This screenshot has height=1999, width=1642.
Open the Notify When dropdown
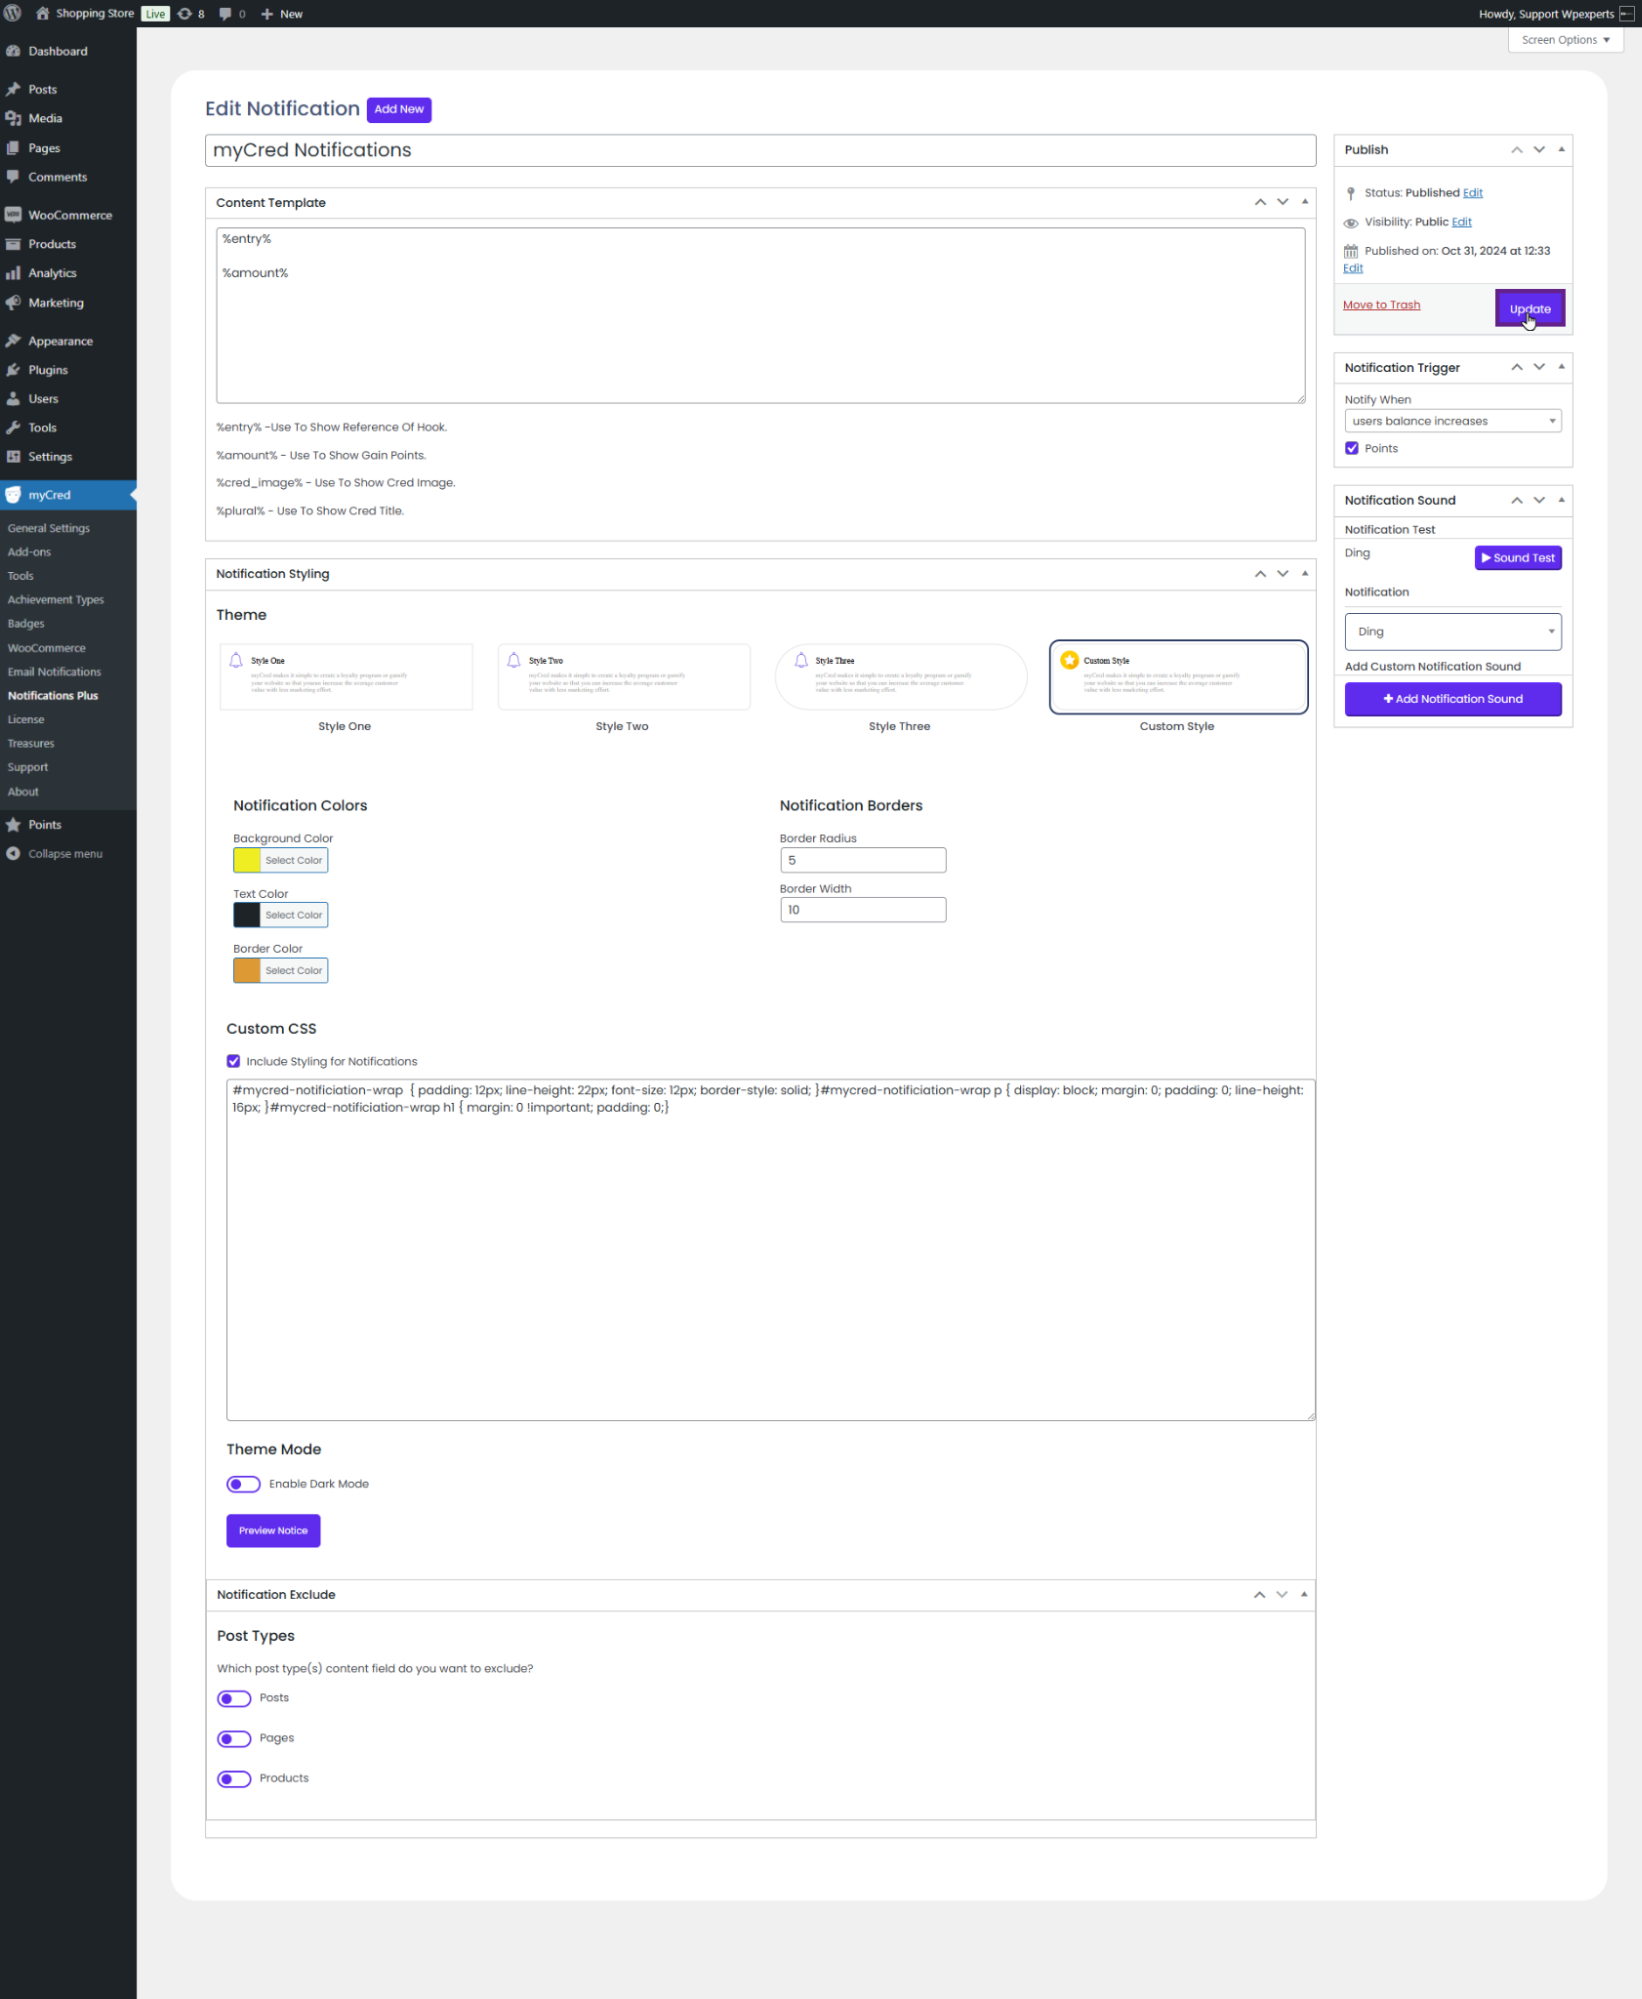click(x=1452, y=421)
